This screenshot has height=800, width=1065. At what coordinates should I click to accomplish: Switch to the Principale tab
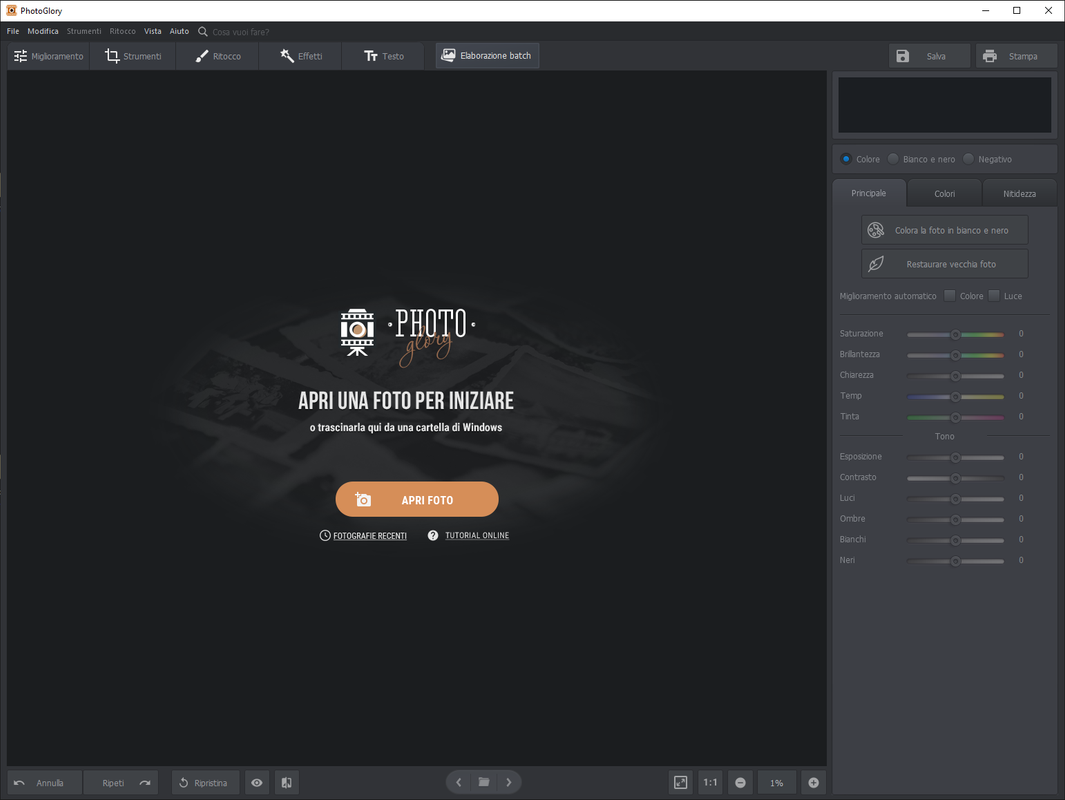(x=869, y=194)
